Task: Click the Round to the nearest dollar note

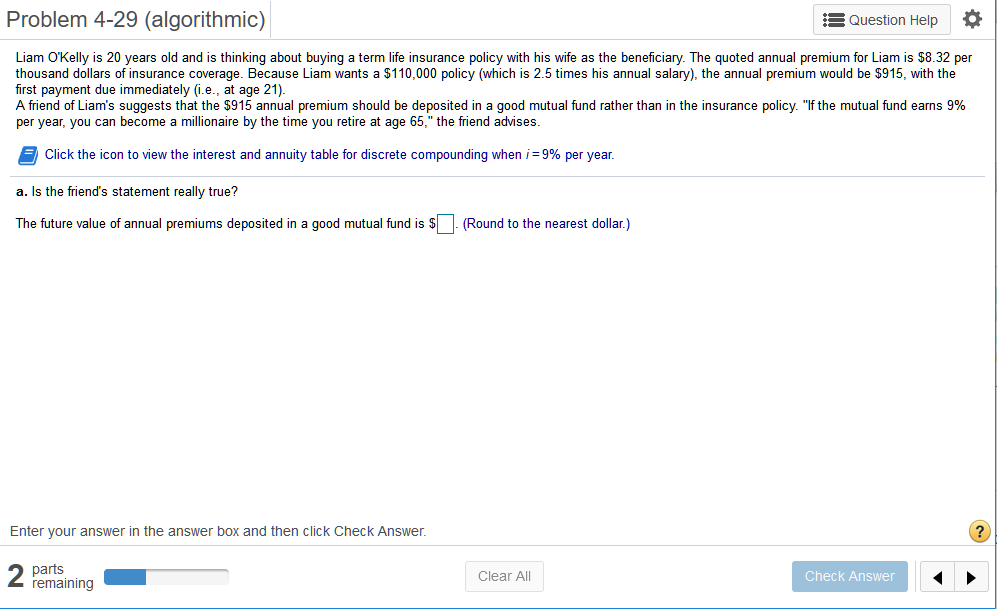Action: click(544, 223)
